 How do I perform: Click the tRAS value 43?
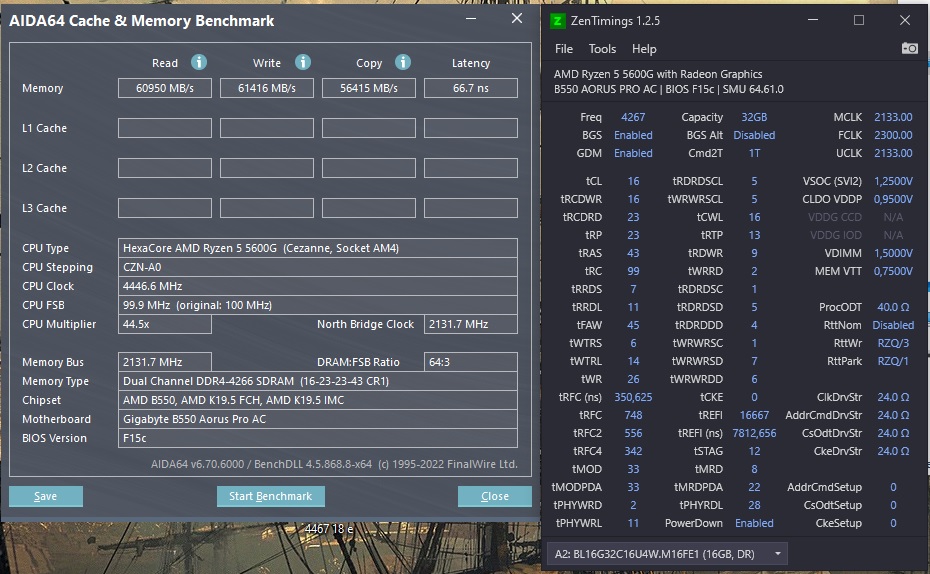click(x=633, y=253)
